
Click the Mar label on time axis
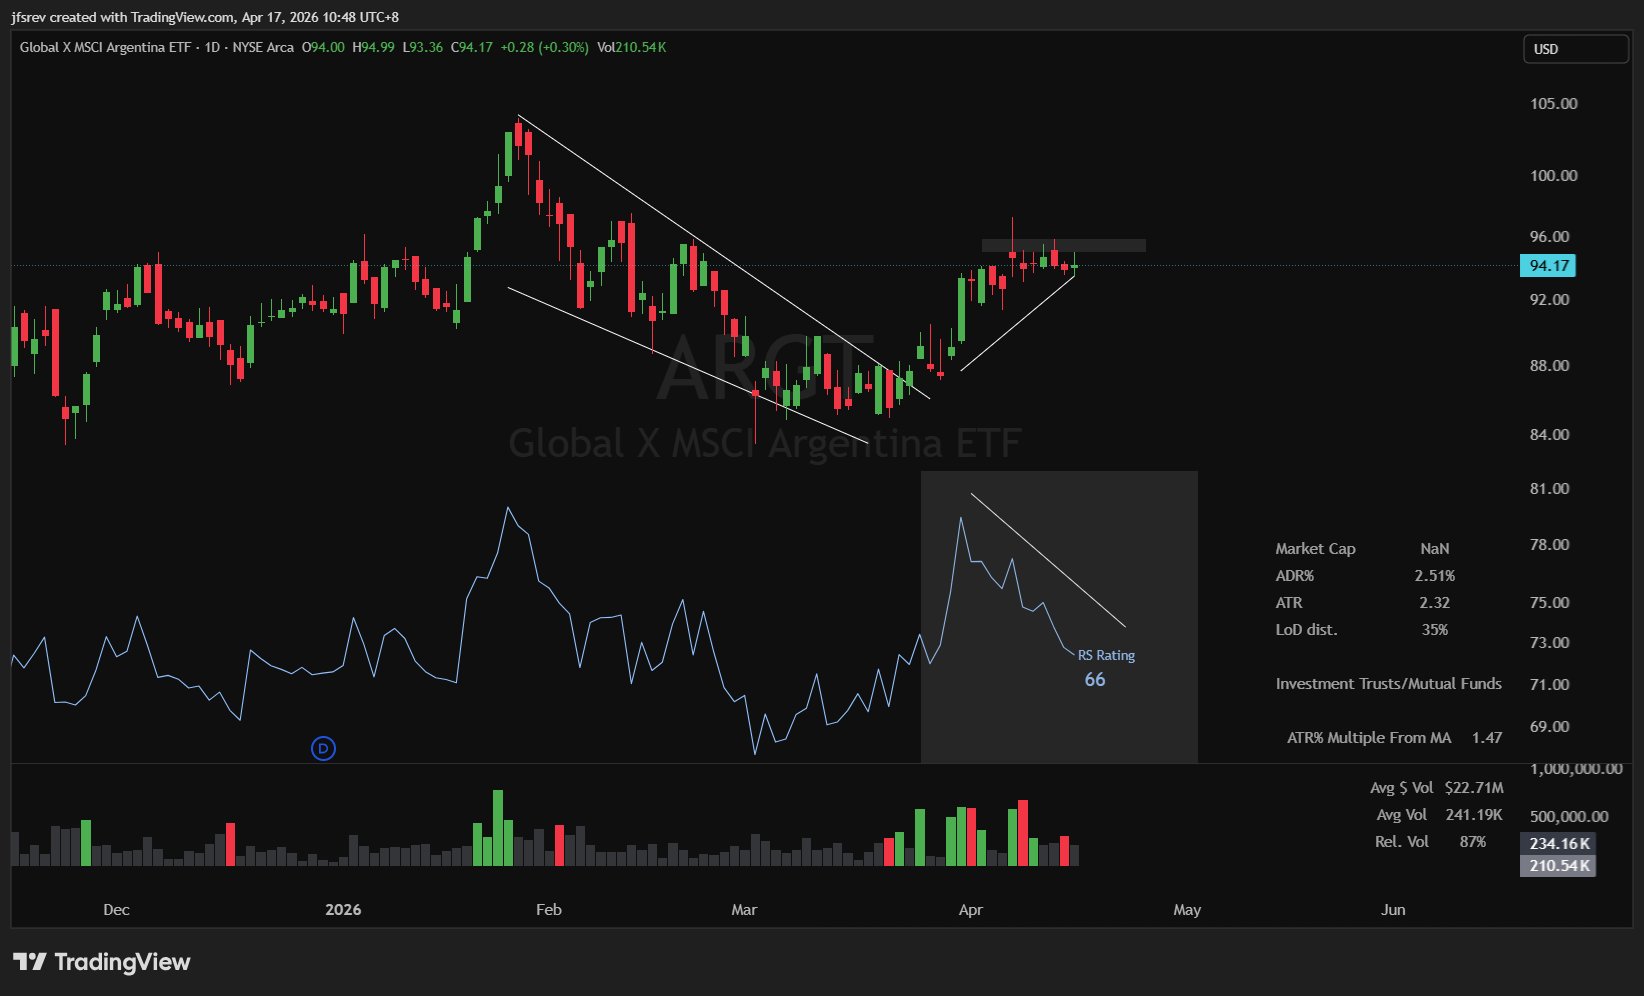point(744,910)
